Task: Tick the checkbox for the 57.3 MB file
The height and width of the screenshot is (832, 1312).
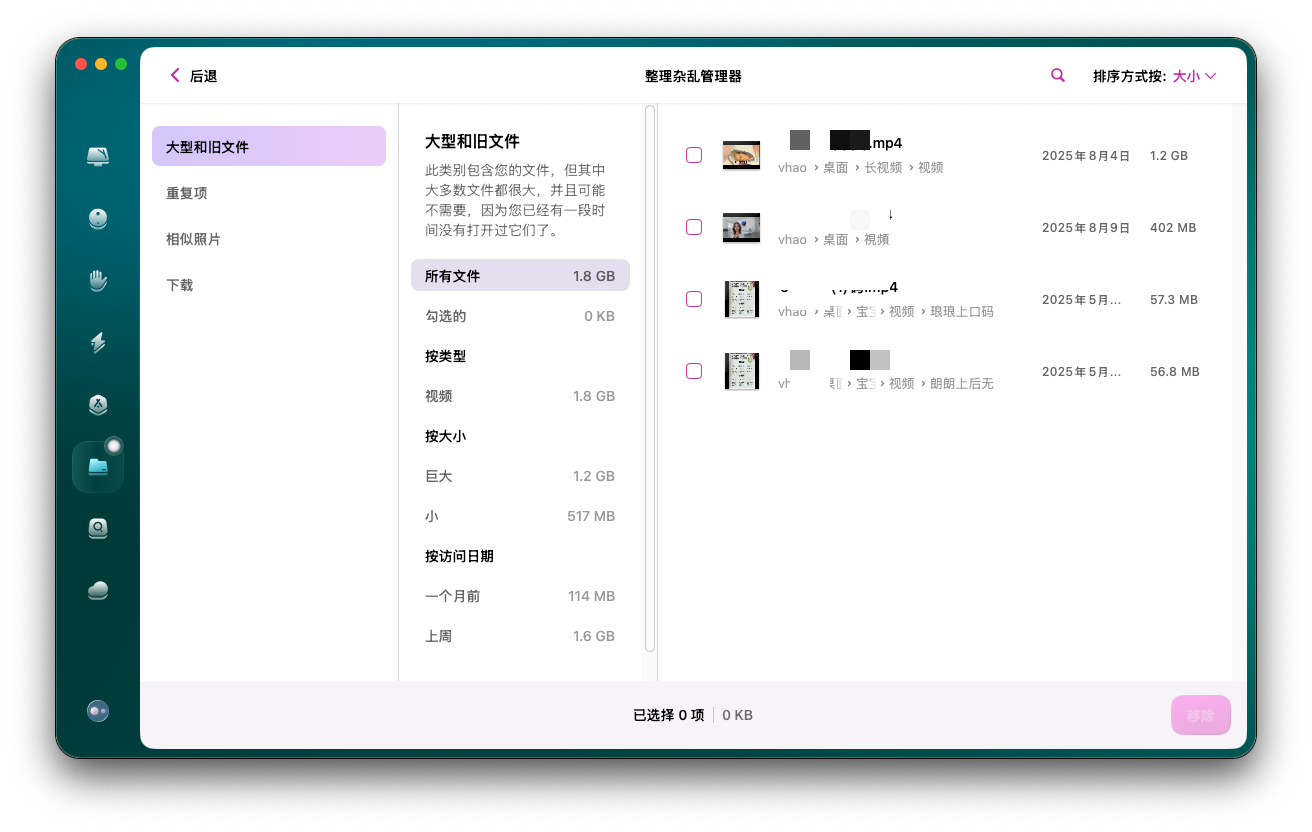Action: pyautogui.click(x=694, y=299)
